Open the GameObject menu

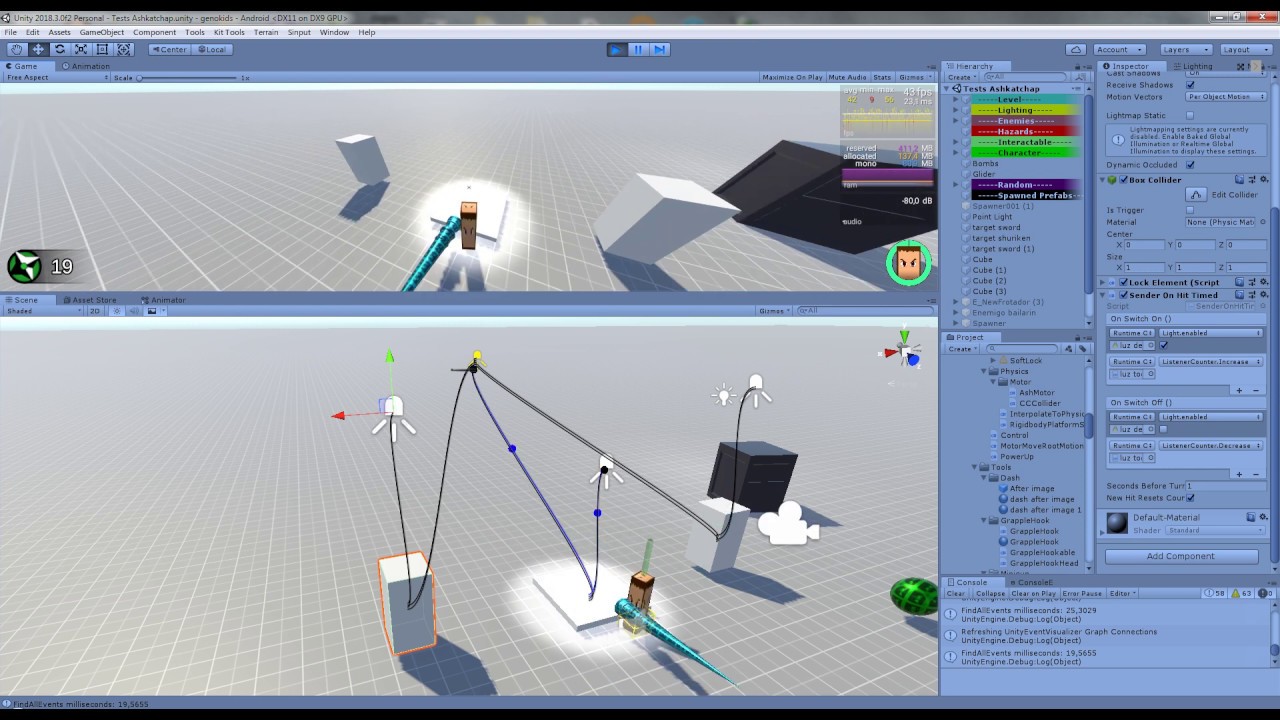point(102,32)
